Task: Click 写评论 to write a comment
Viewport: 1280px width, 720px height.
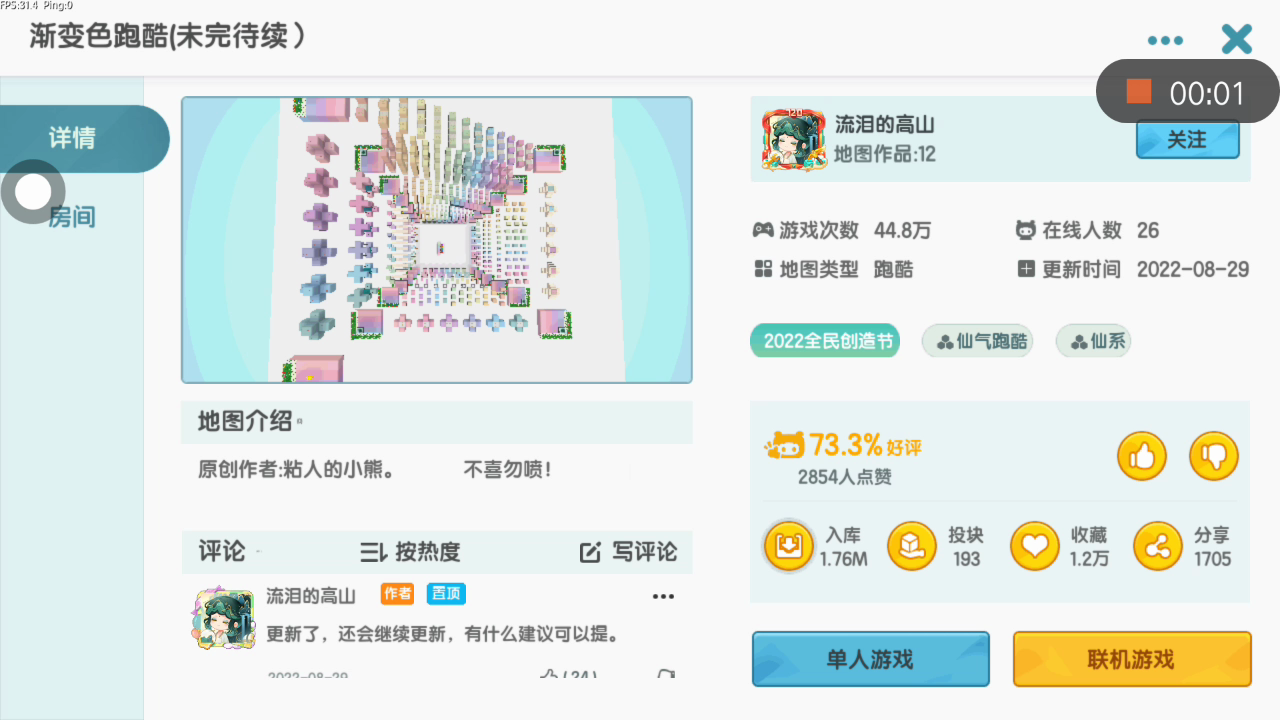Action: [x=629, y=552]
